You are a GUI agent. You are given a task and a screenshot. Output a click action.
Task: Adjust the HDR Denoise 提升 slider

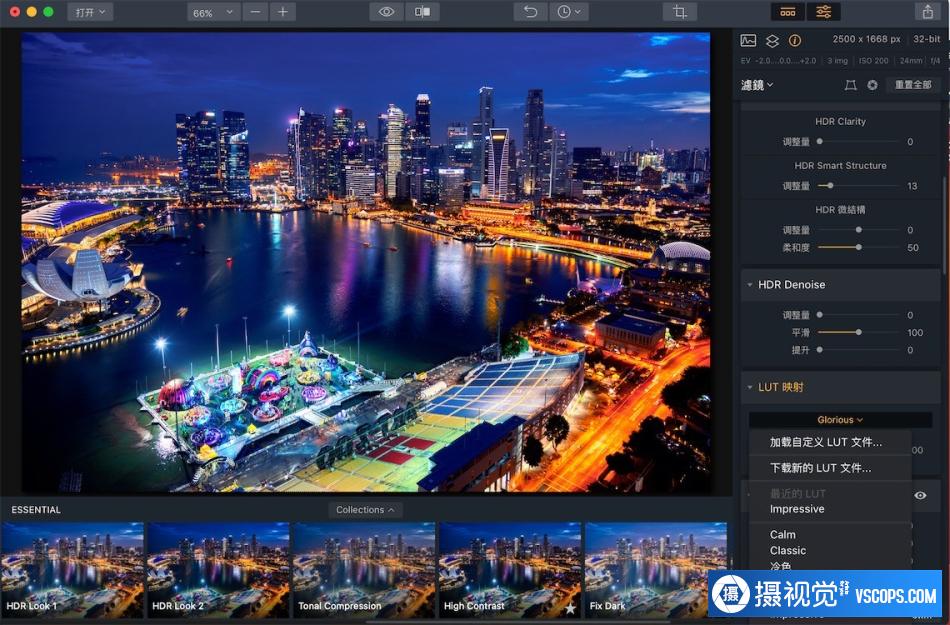point(859,349)
